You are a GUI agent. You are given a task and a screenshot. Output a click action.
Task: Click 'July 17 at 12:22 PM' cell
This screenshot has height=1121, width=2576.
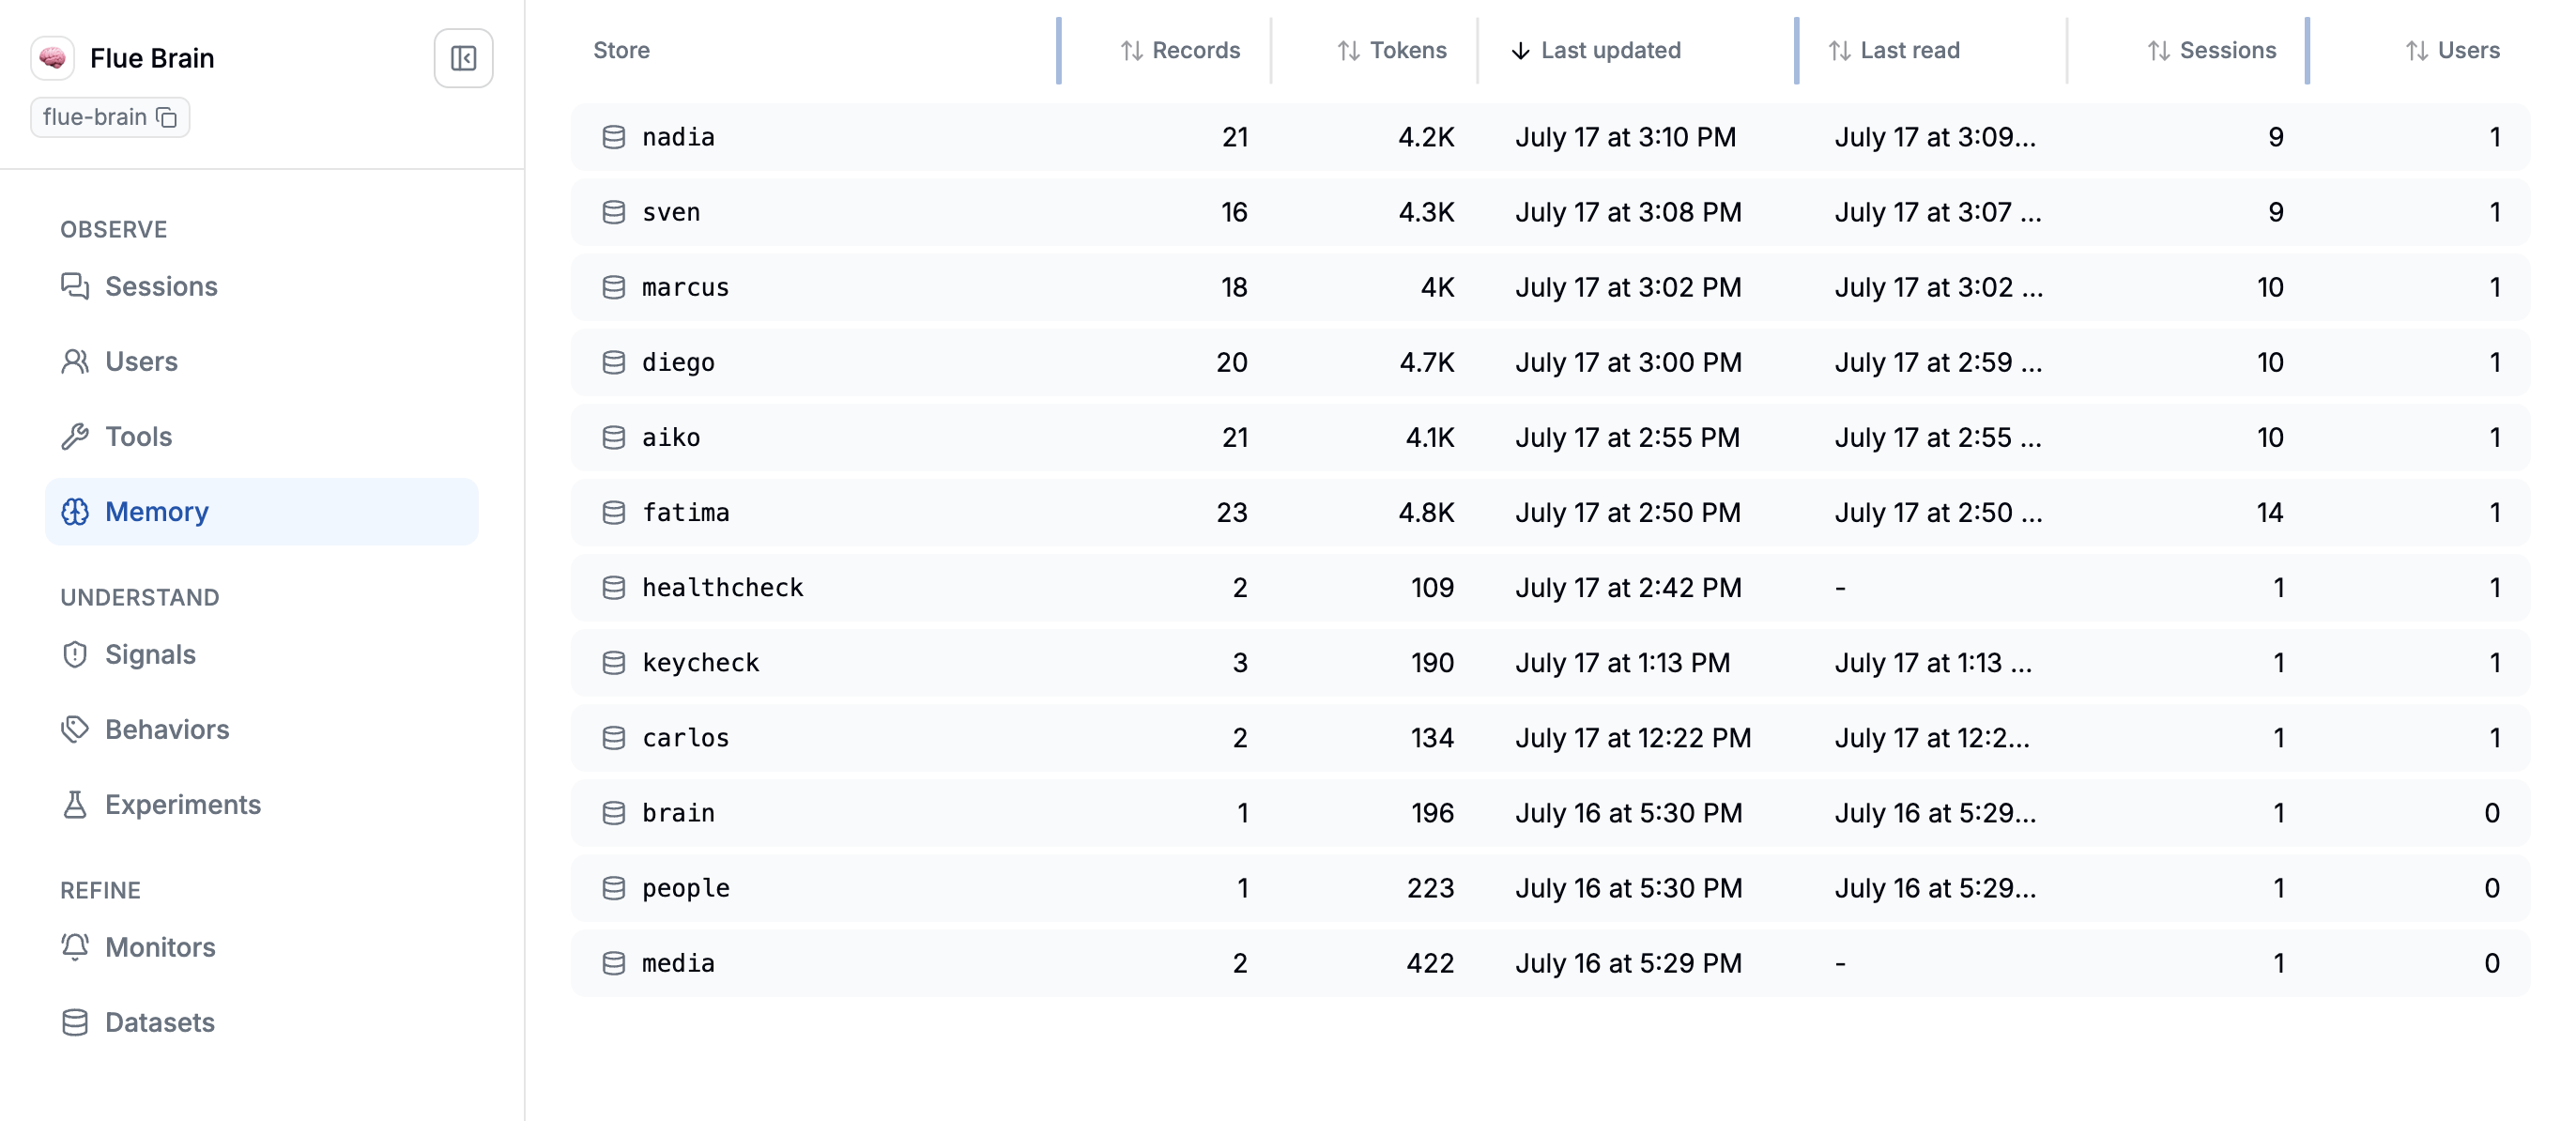tap(1633, 737)
